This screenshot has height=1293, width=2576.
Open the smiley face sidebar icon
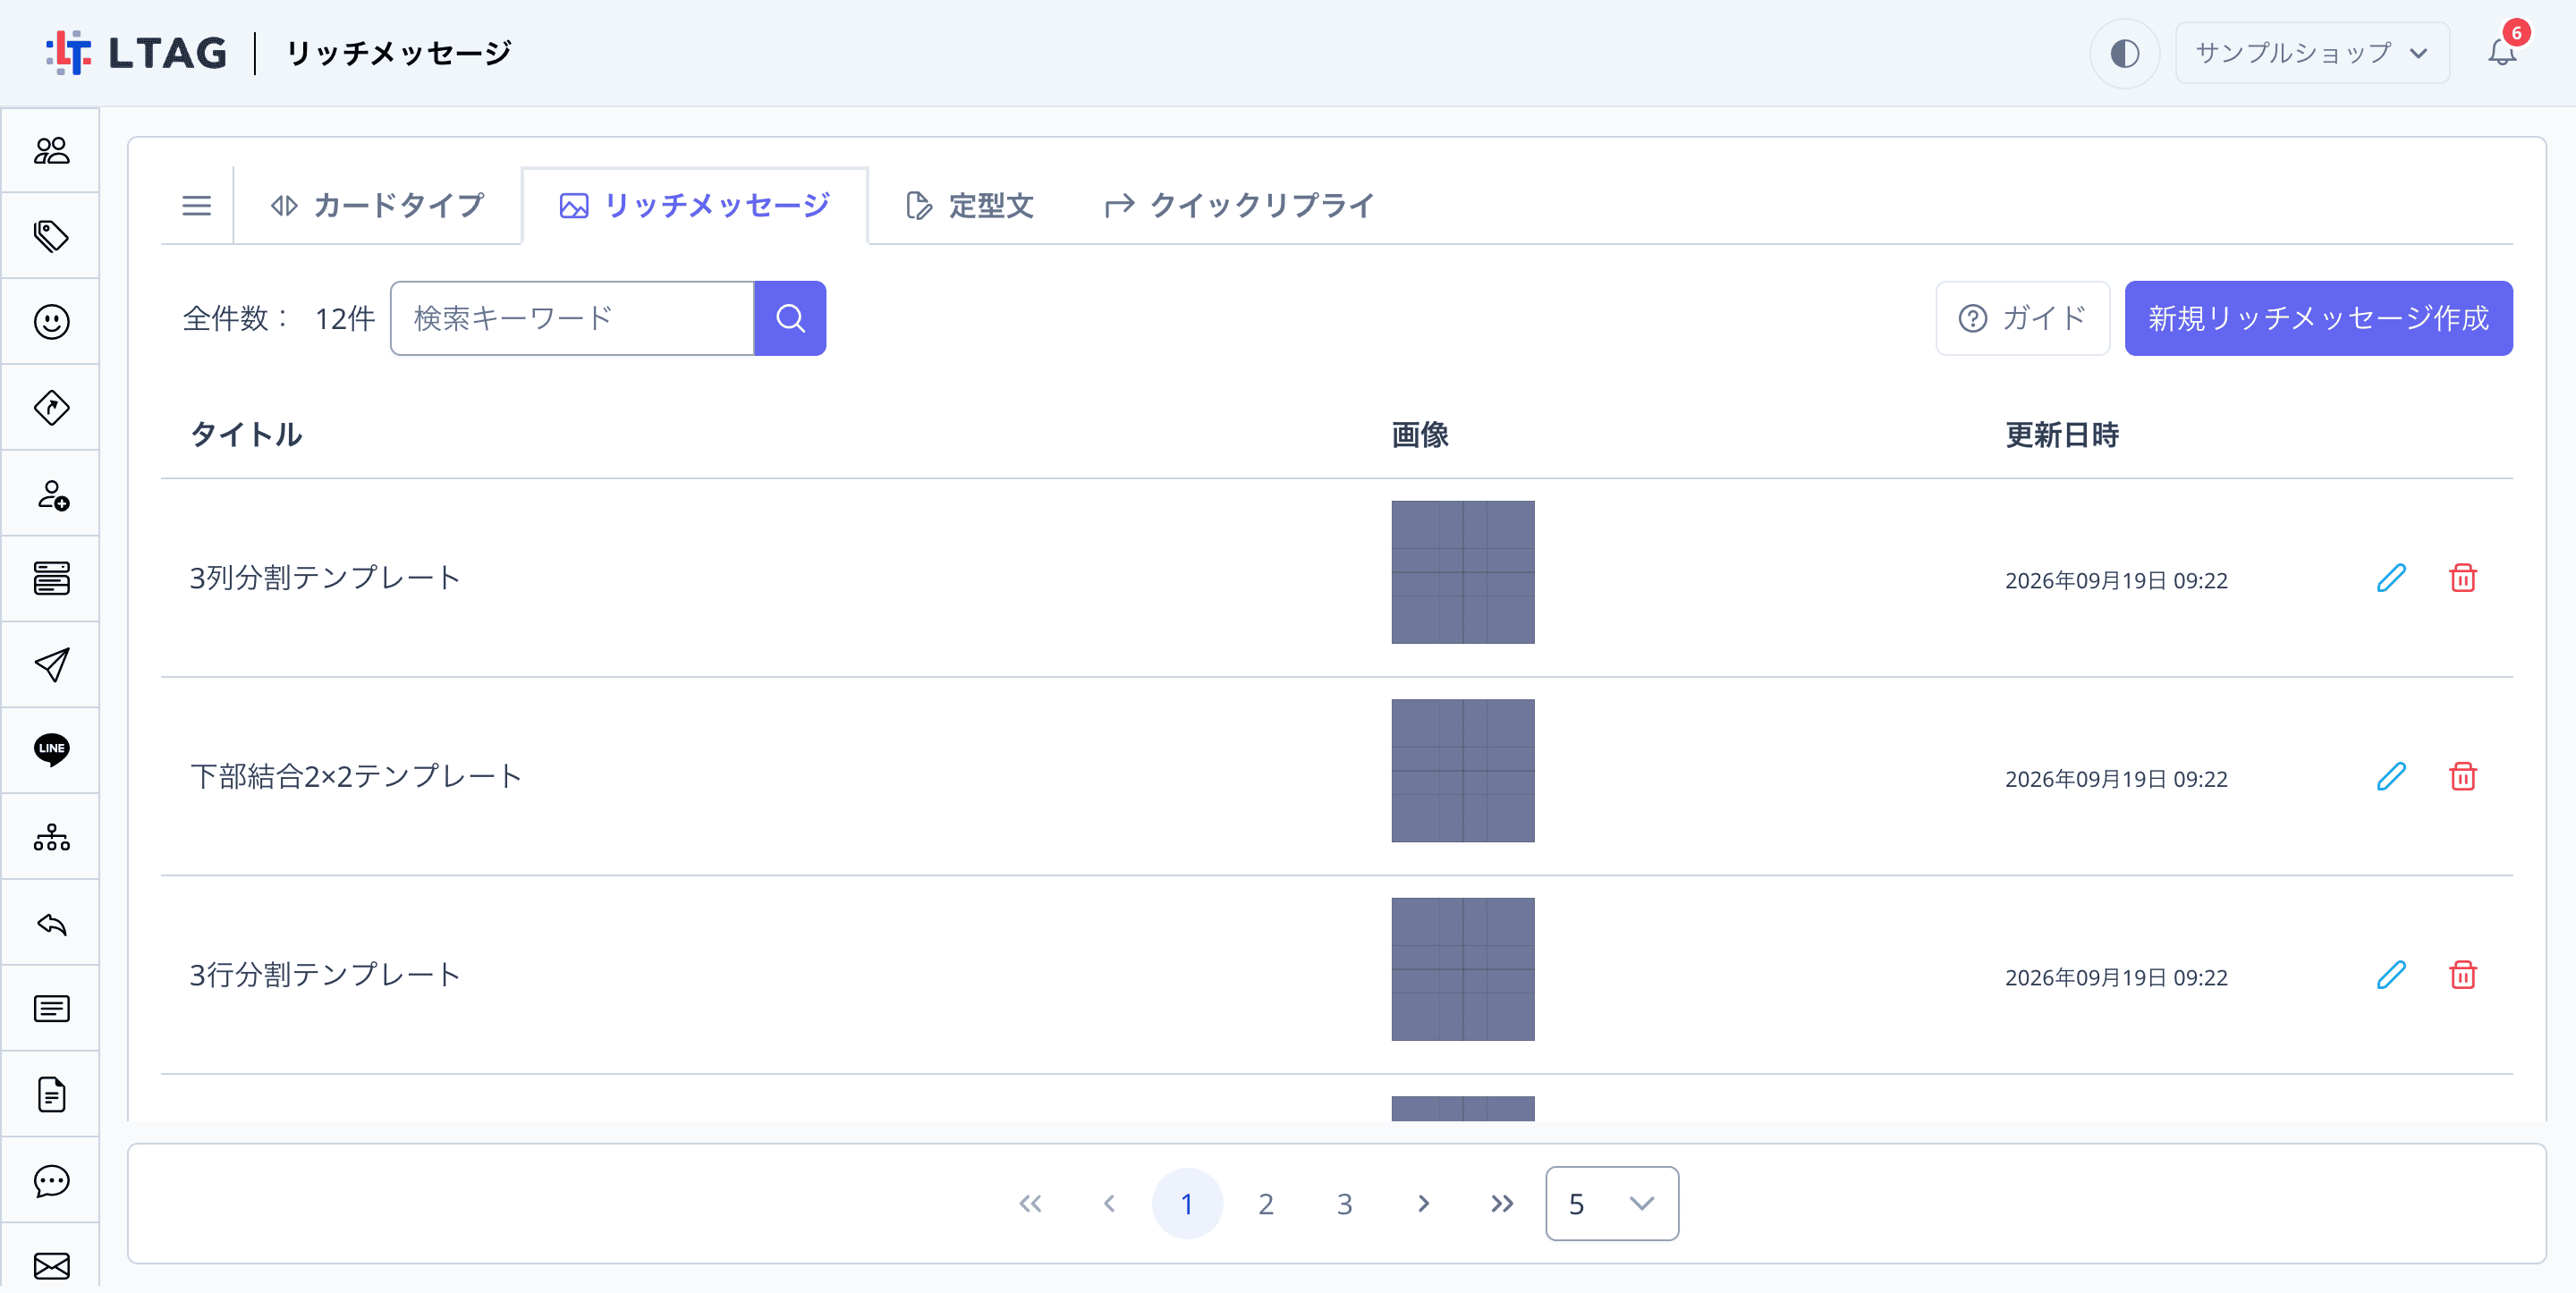coord(51,322)
